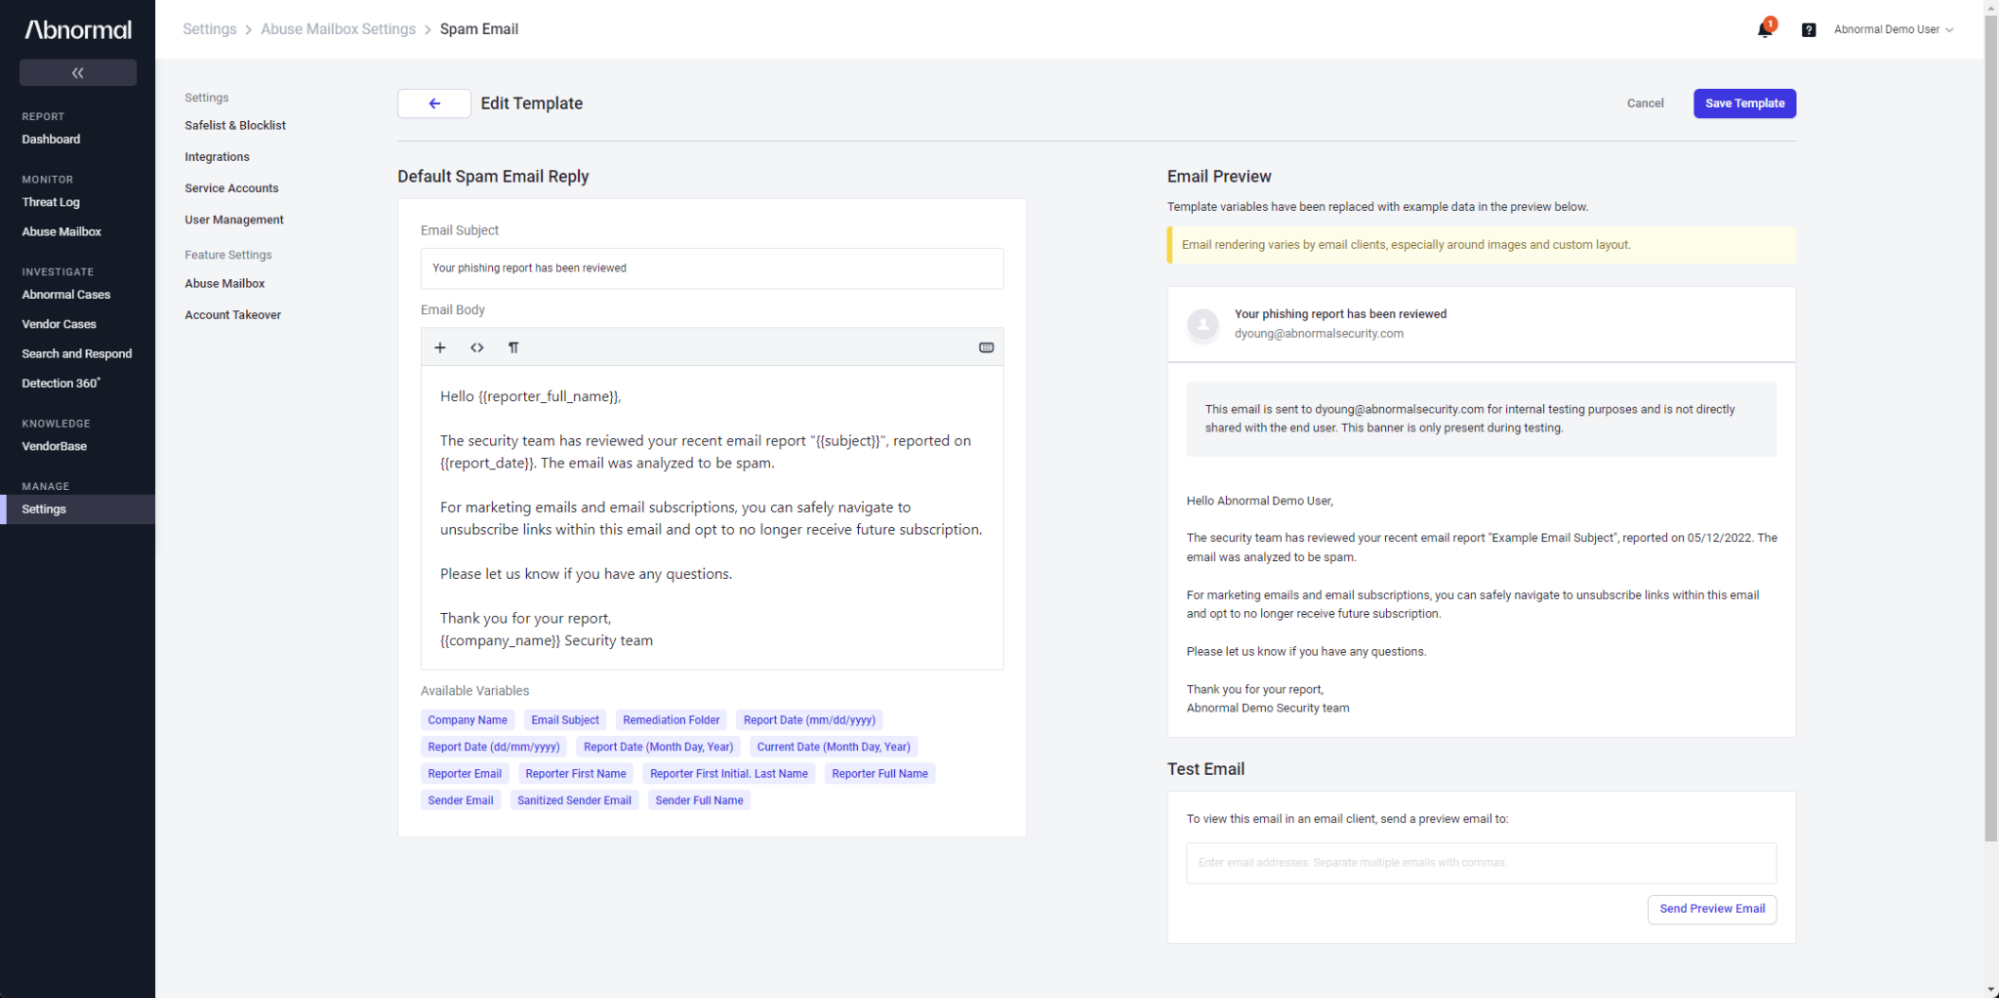The width and height of the screenshot is (1999, 998).
Task: Open the help question-mark icon
Action: click(x=1808, y=30)
